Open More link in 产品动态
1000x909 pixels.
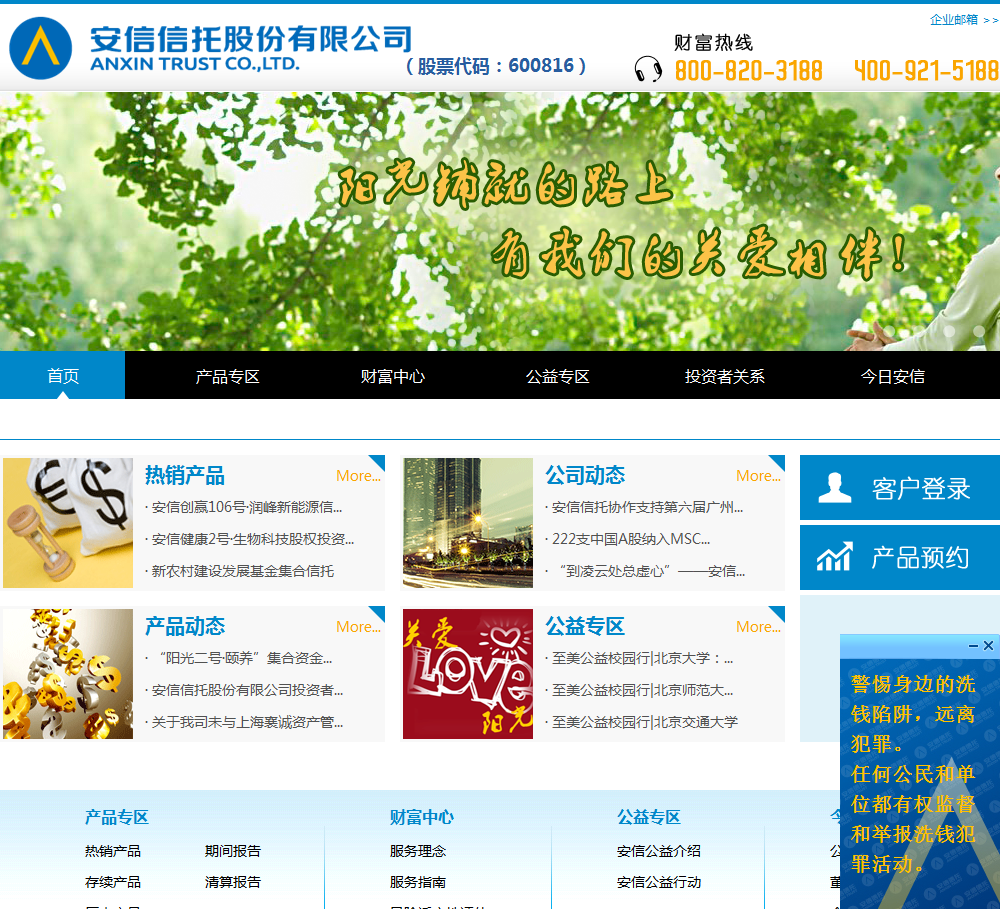tap(358, 627)
